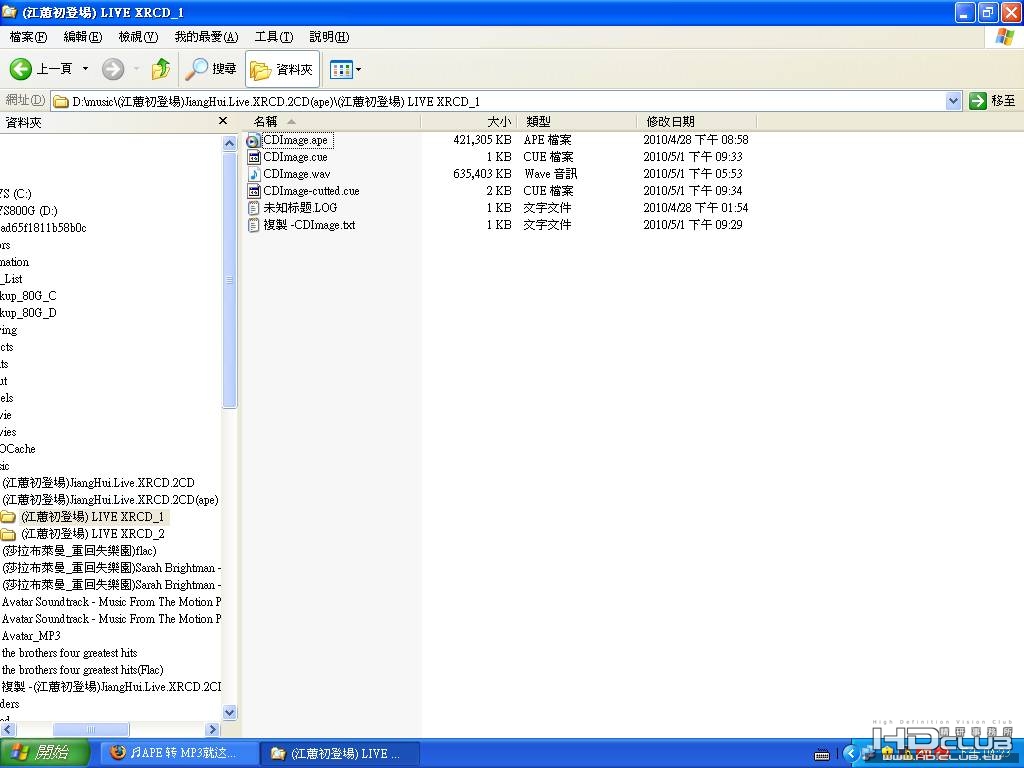The height and width of the screenshot is (768, 1024).
Task: Sort by 修改日期 column header
Action: pos(696,121)
